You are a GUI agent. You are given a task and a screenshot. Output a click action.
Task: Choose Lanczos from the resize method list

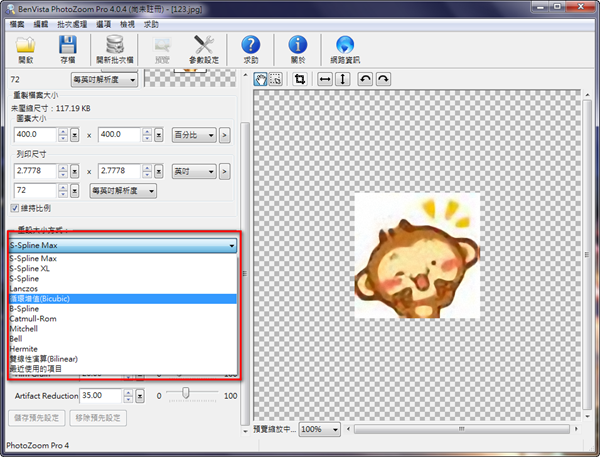point(26,288)
